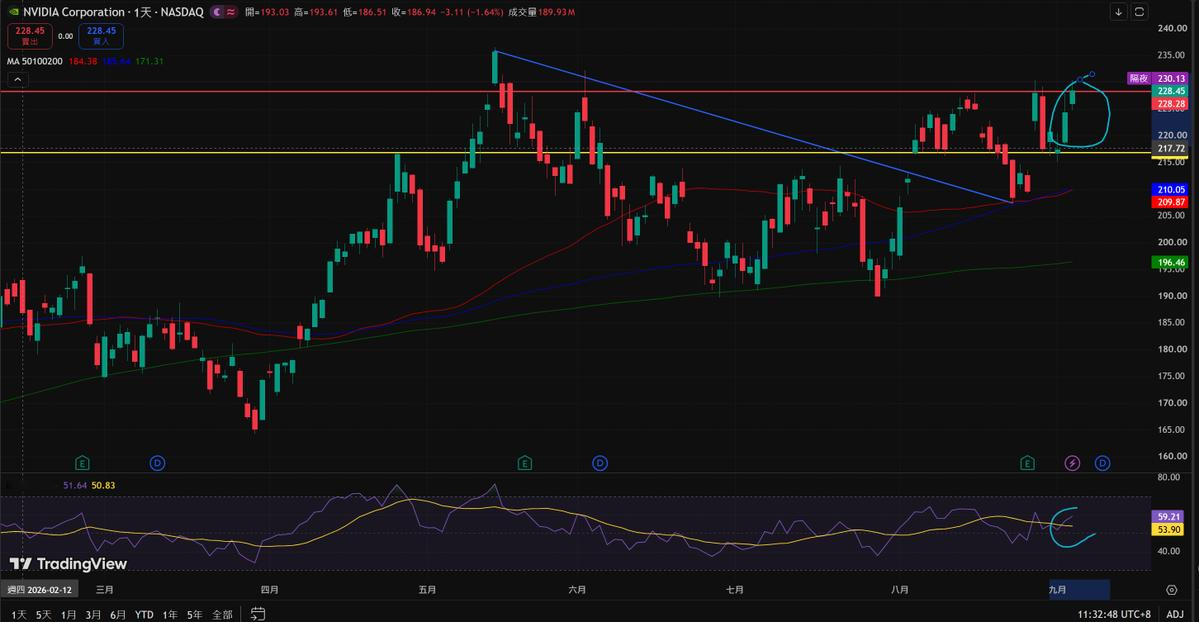Viewport: 1199px width, 622px height.
Task: Toggle the ADJ adjusted data button
Action: pyautogui.click(x=1175, y=614)
